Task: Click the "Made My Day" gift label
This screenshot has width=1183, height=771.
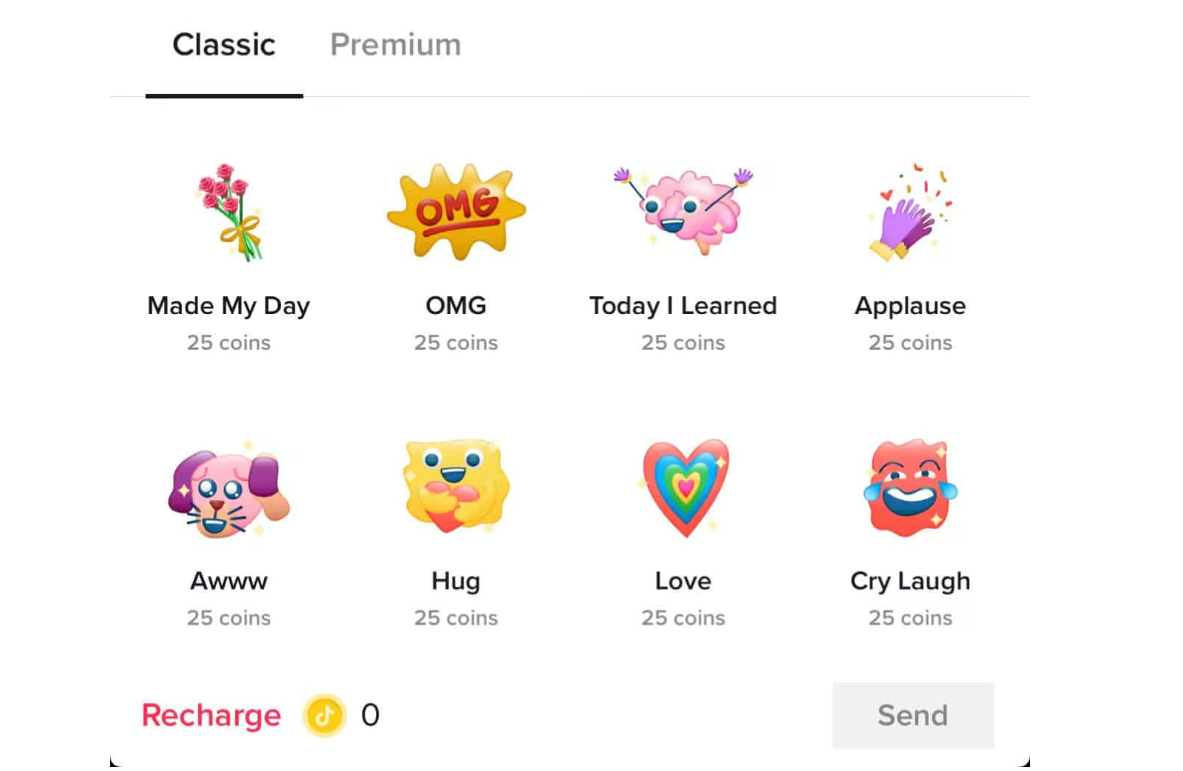Action: click(x=229, y=306)
